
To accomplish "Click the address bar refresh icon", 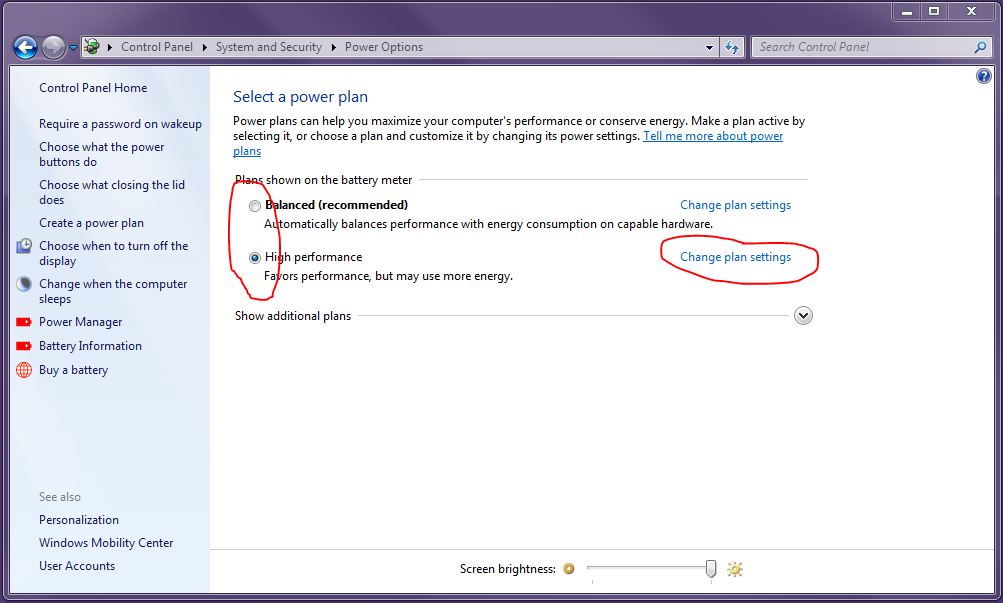I will 732,47.
